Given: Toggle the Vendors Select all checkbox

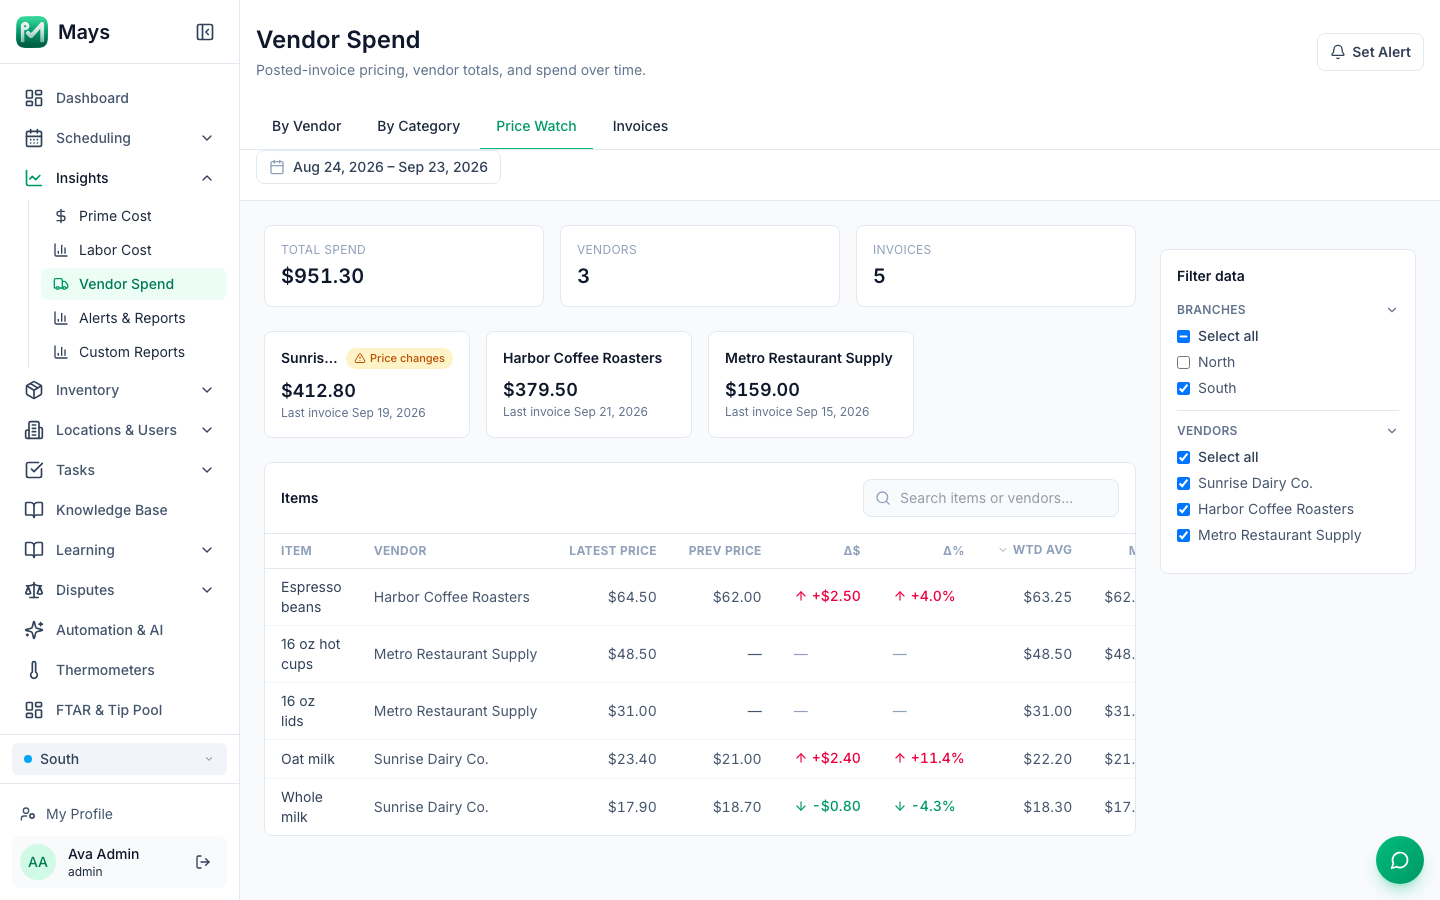Looking at the screenshot, I should pos(1184,457).
